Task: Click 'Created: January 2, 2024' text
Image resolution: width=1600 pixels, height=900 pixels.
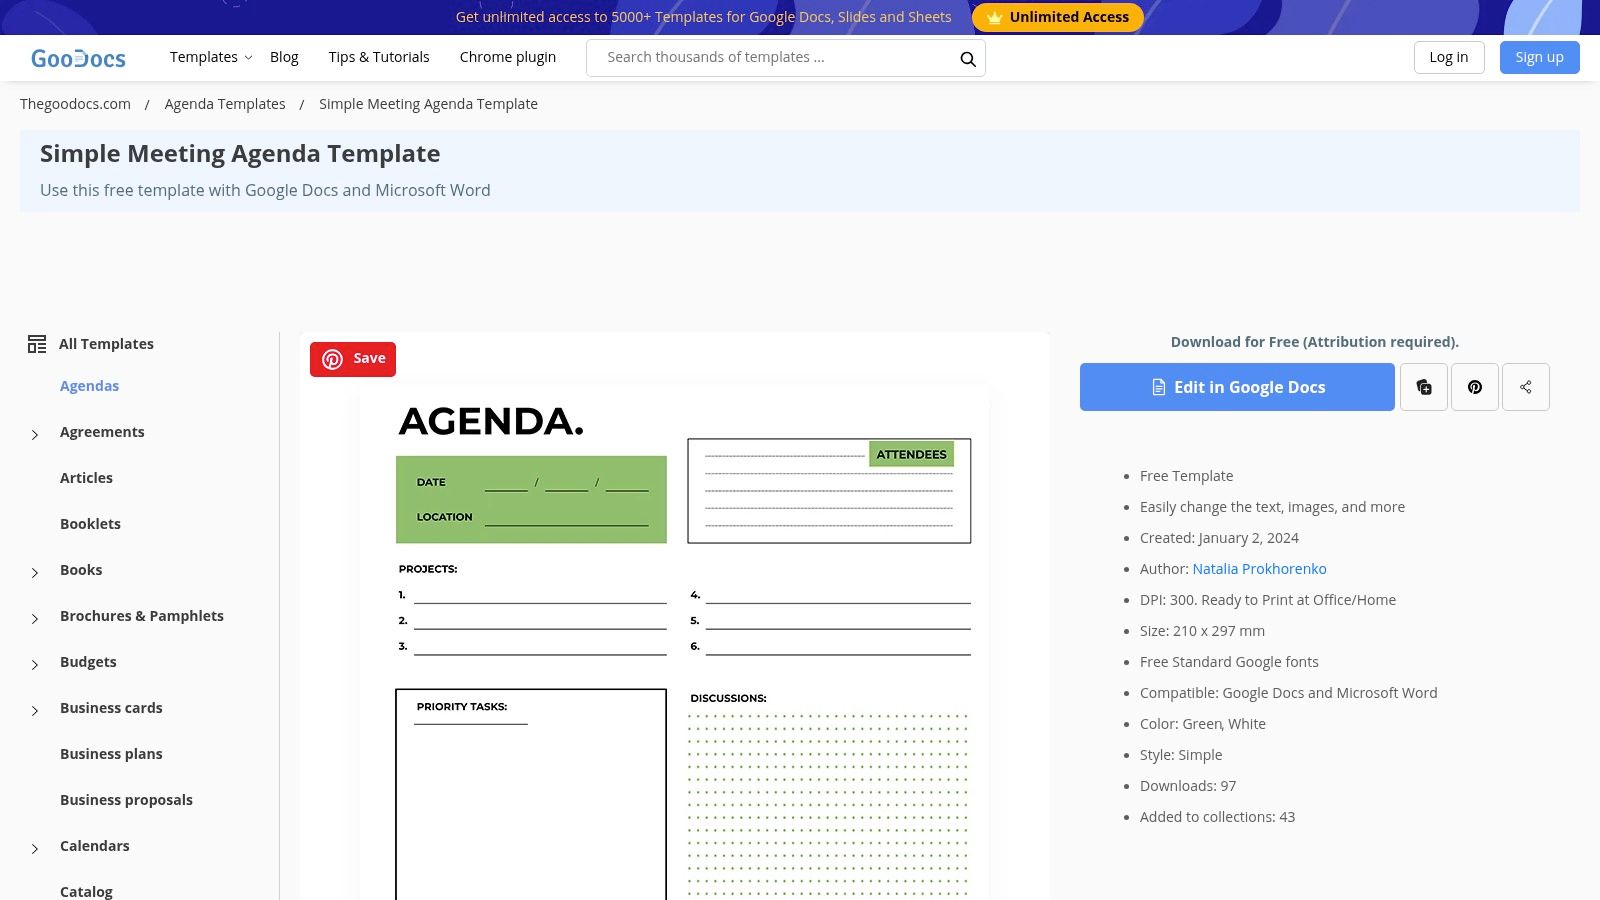Action: coord(1219,538)
